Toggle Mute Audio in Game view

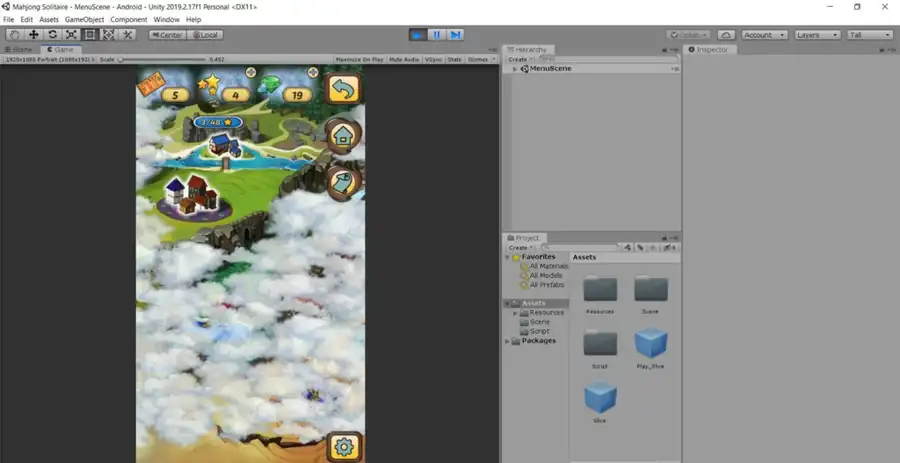[403, 59]
